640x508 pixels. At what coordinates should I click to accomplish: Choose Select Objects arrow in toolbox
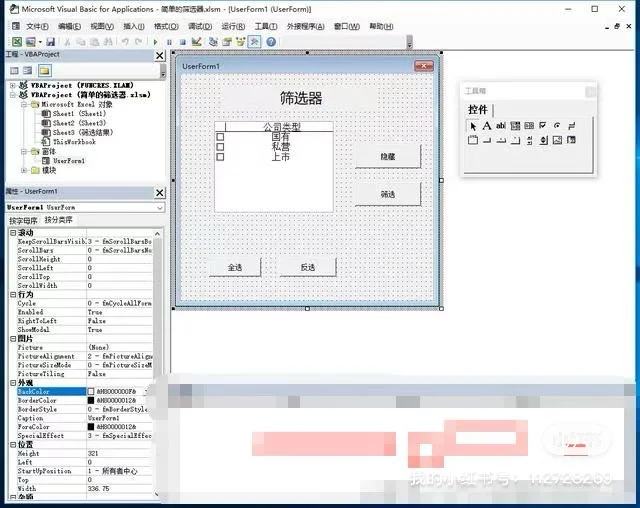473,126
